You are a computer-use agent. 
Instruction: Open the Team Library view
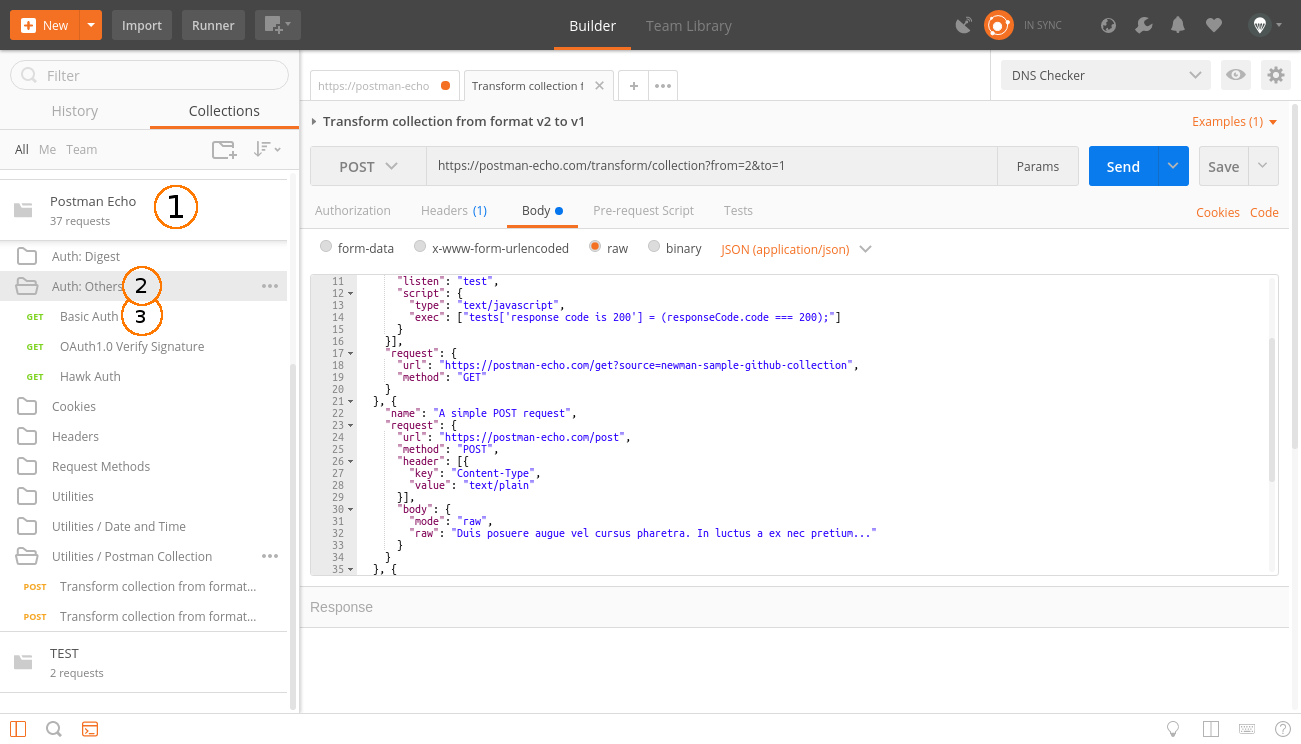pos(688,26)
